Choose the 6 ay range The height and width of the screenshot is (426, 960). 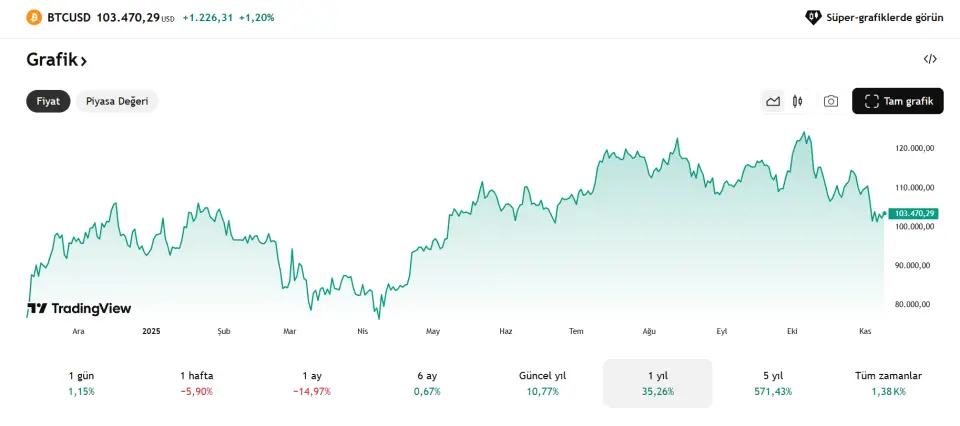[427, 383]
